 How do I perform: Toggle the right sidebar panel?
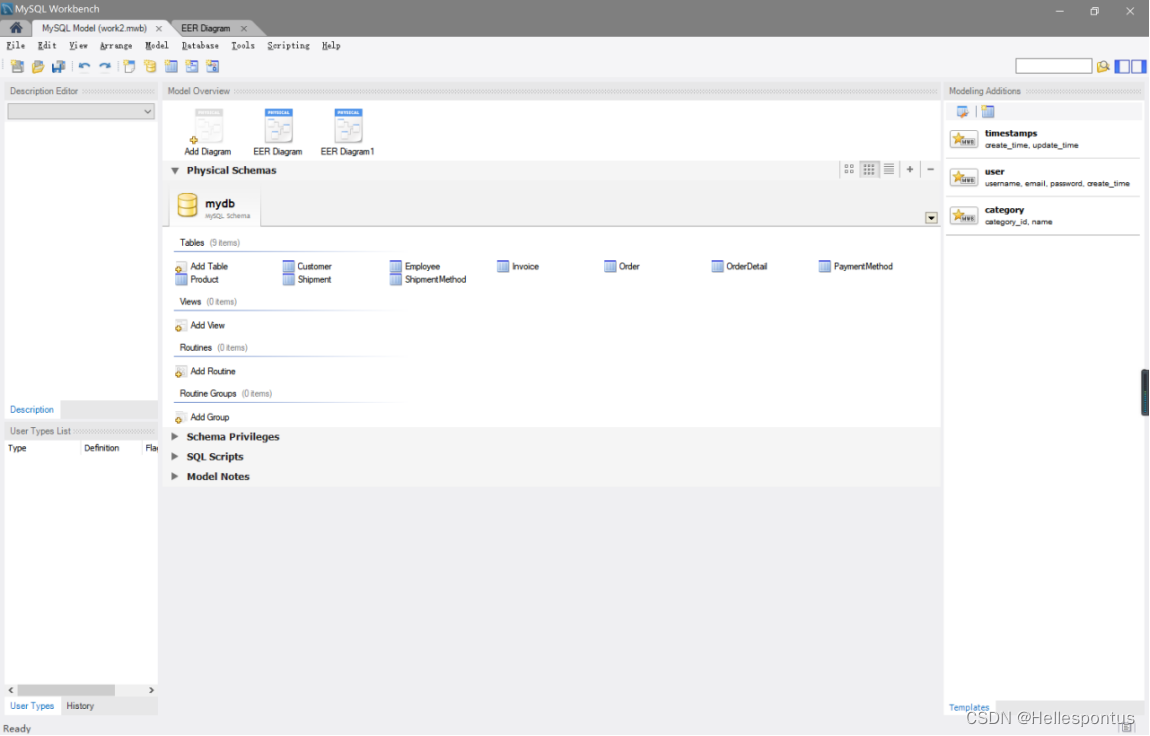pos(1138,67)
